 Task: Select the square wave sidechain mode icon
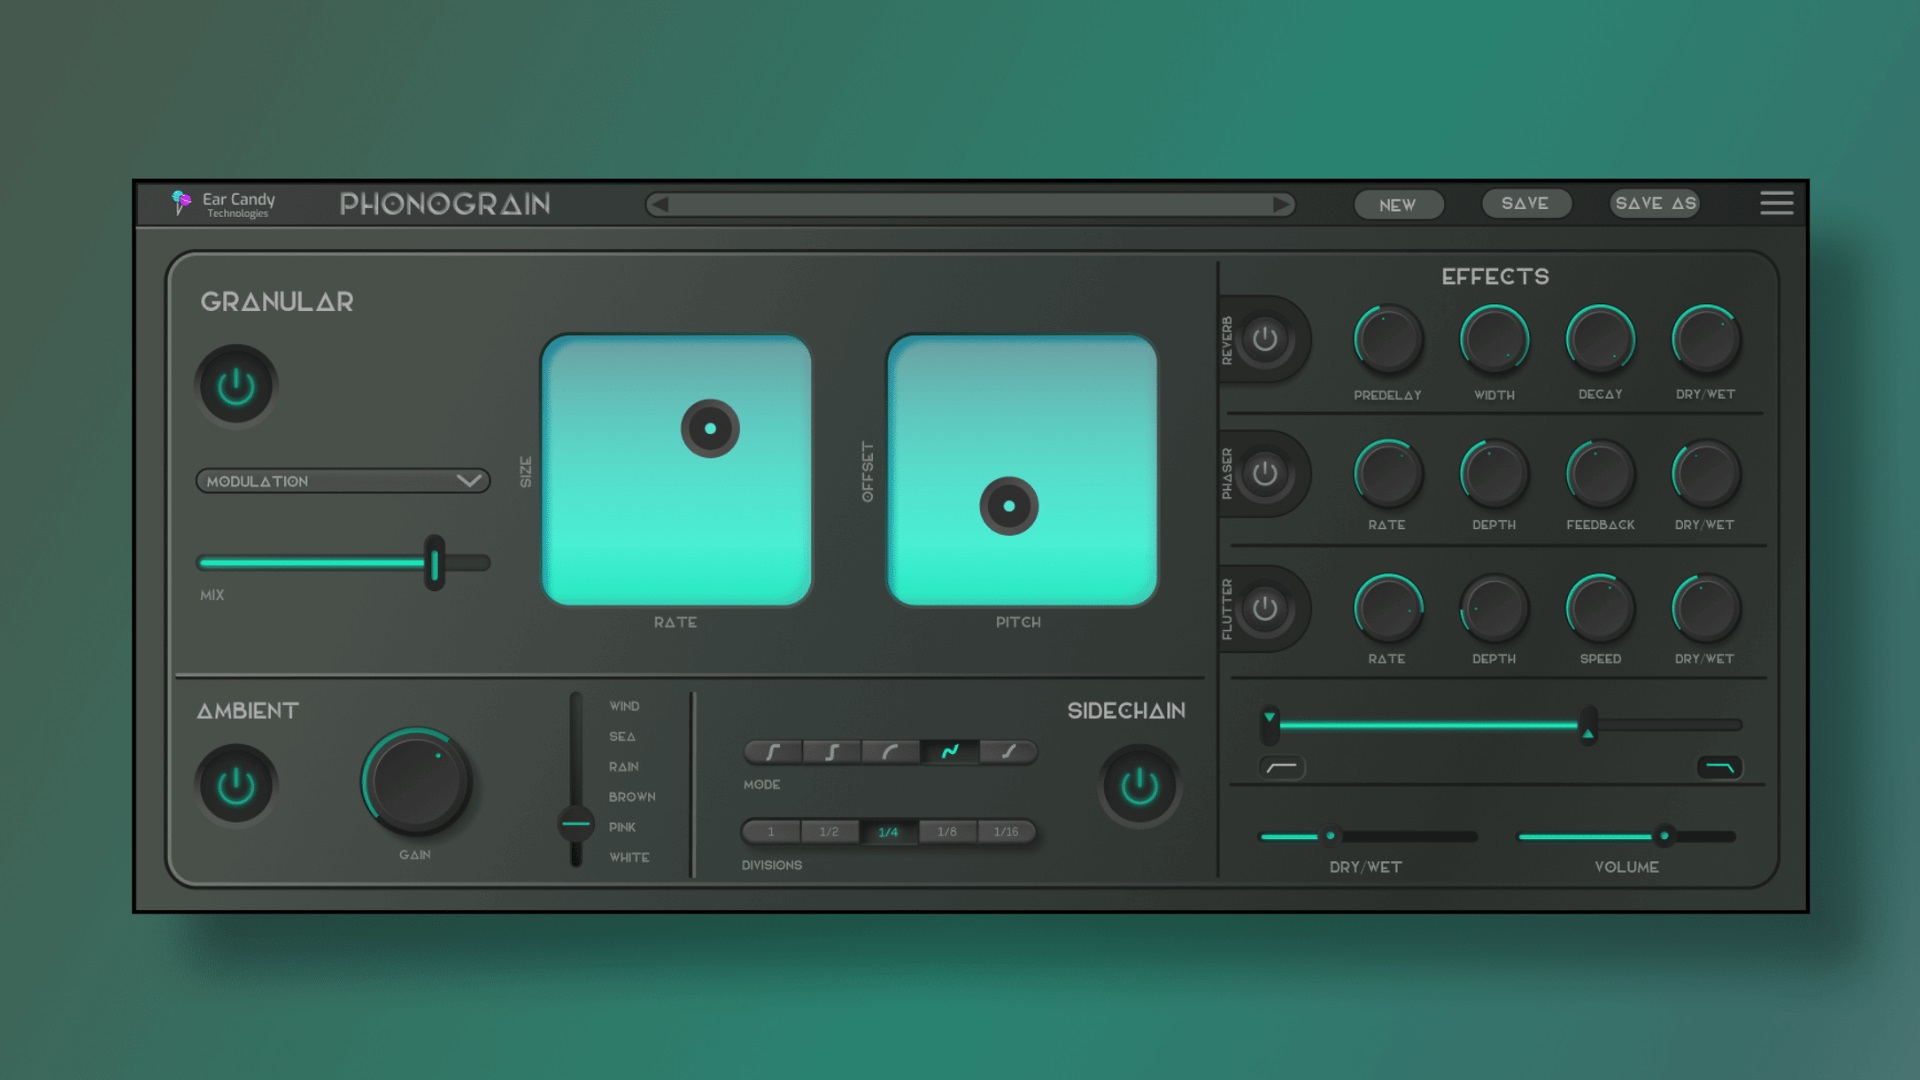tap(831, 753)
